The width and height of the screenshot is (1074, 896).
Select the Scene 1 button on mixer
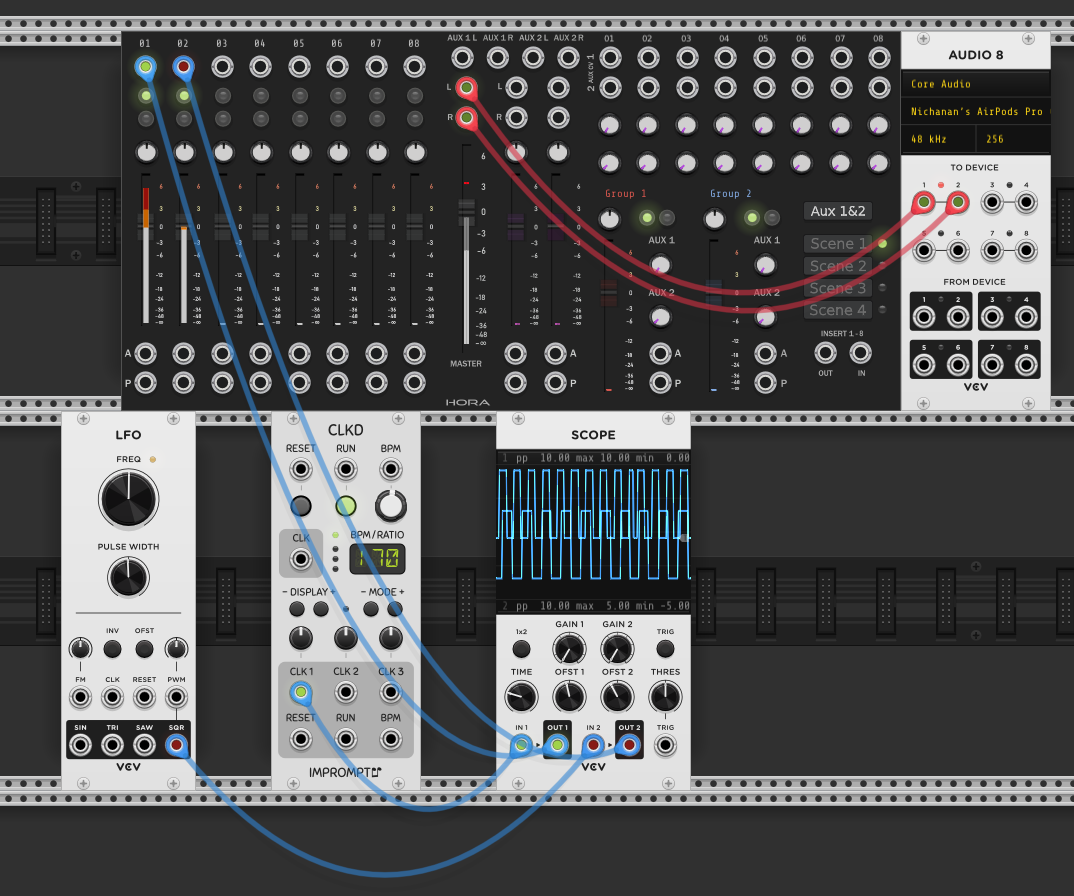click(x=838, y=244)
